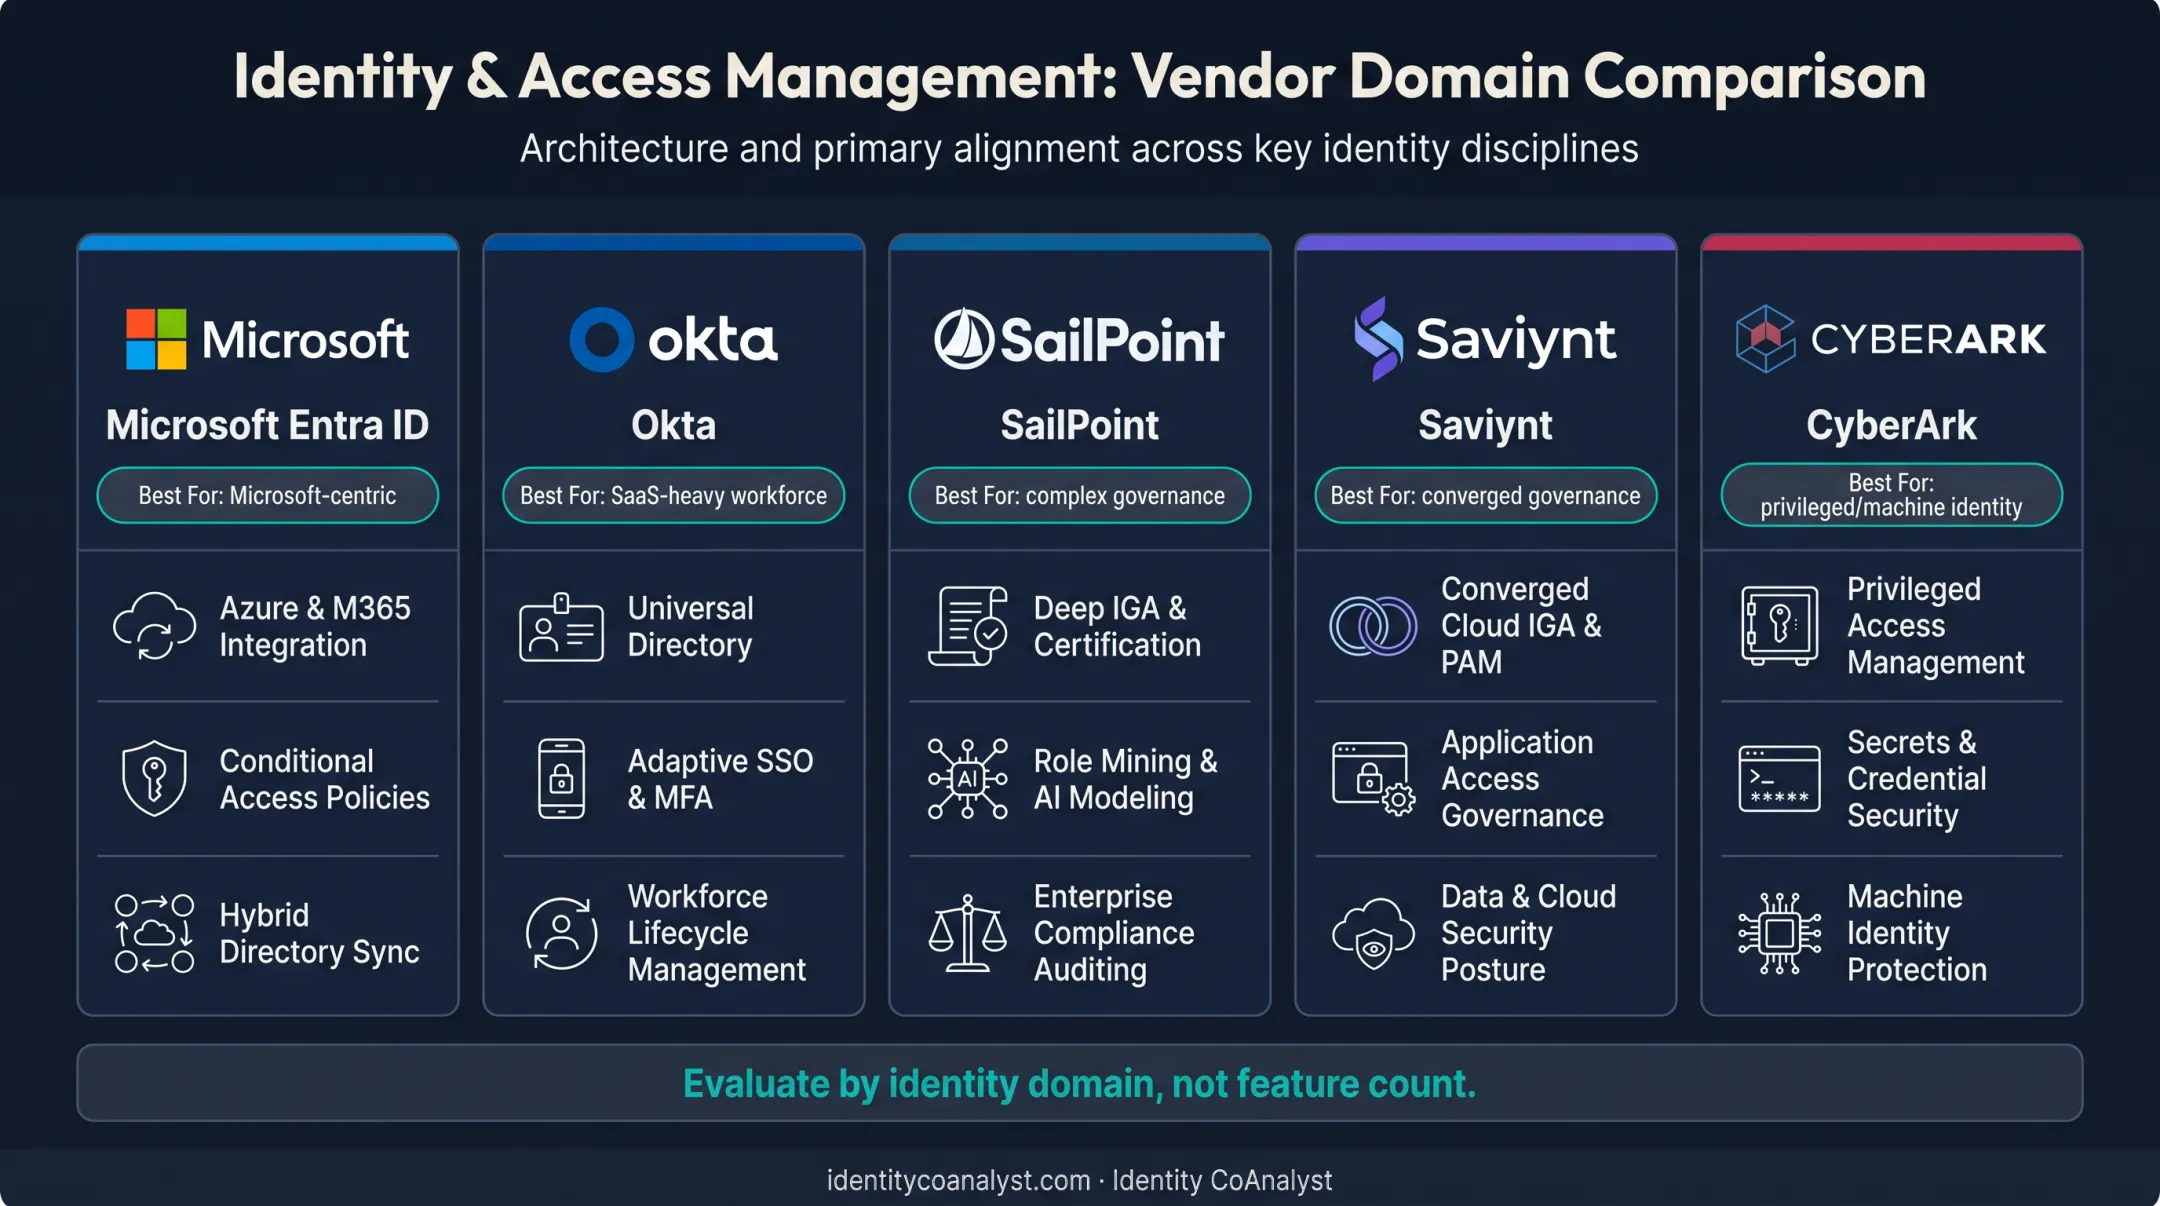Viewport: 2160px width, 1206px height.
Task: Click the 'Application Access Governance' label
Action: 1522,779
